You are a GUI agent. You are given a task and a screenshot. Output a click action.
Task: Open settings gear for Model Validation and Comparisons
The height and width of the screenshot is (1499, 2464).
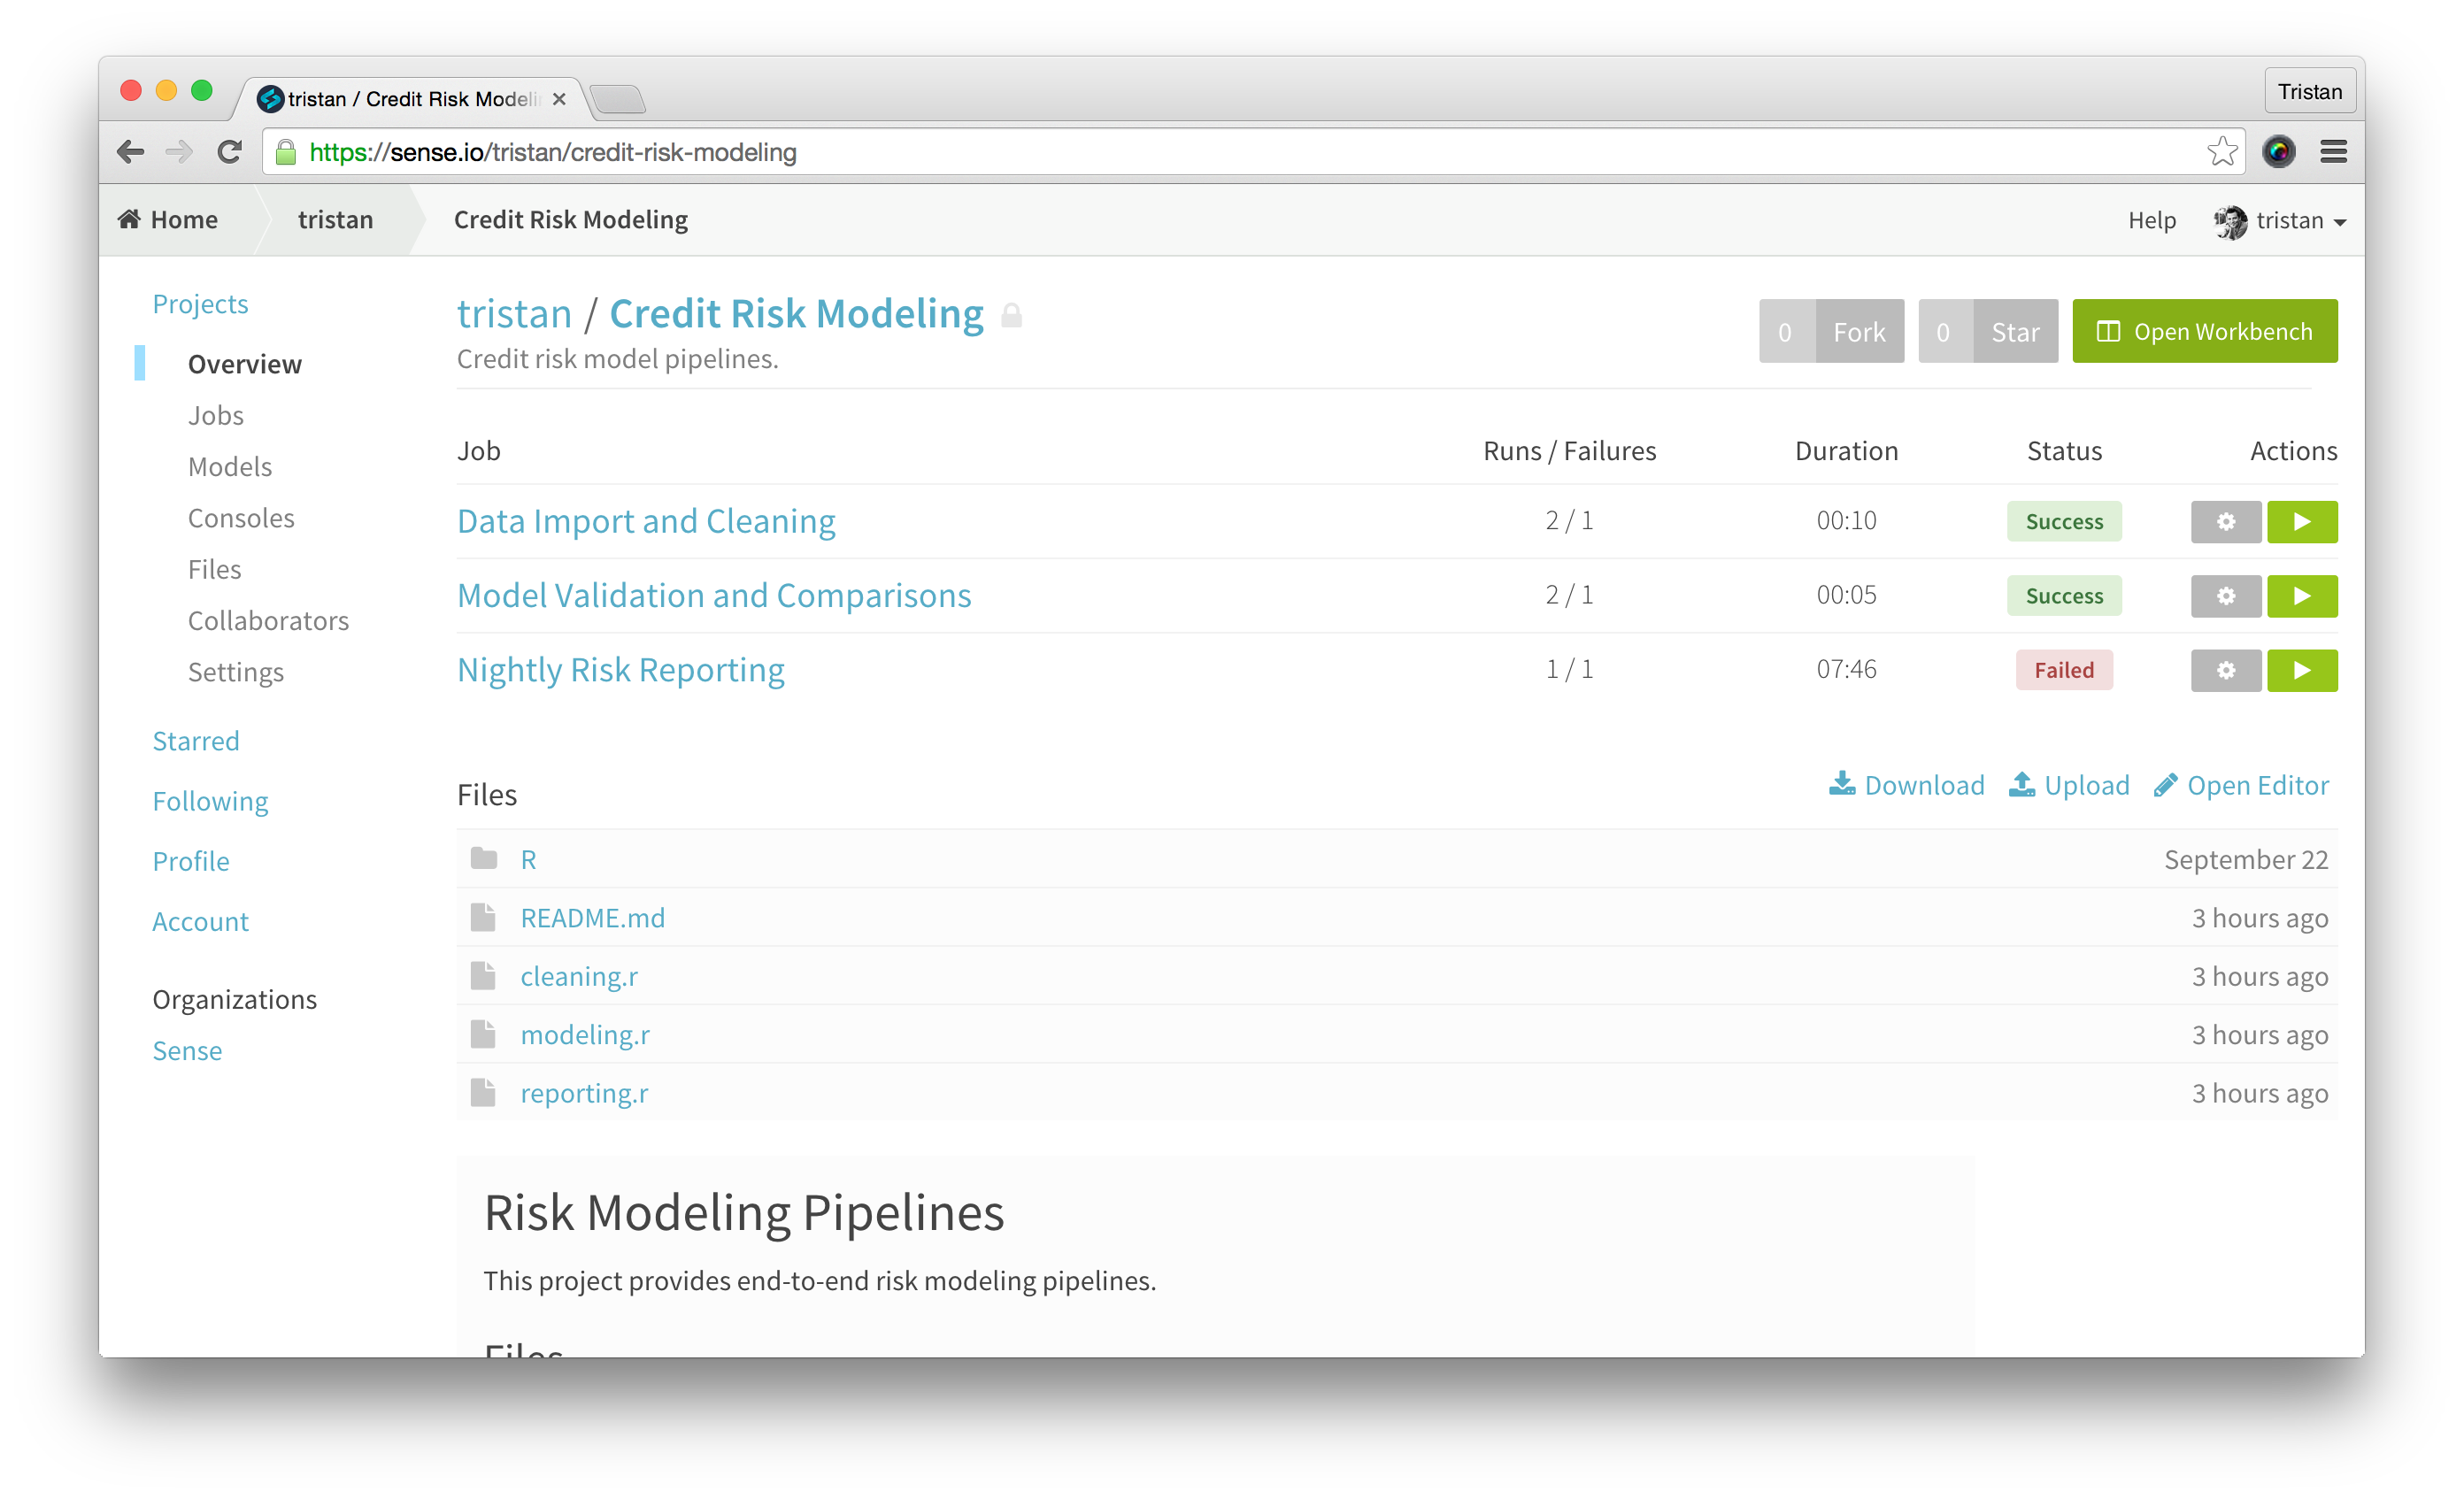coord(2225,596)
